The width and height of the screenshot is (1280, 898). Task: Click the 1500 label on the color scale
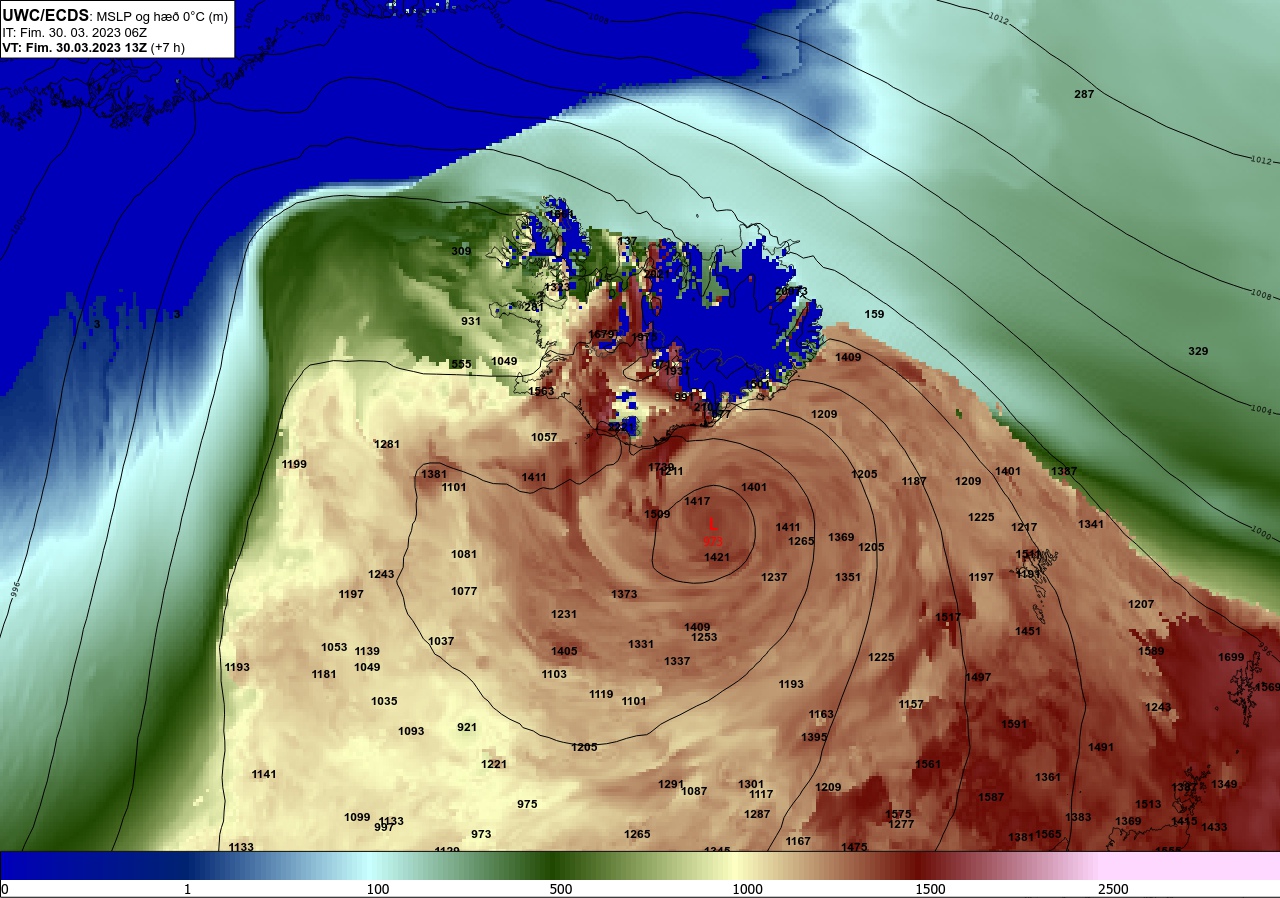pyautogui.click(x=930, y=889)
